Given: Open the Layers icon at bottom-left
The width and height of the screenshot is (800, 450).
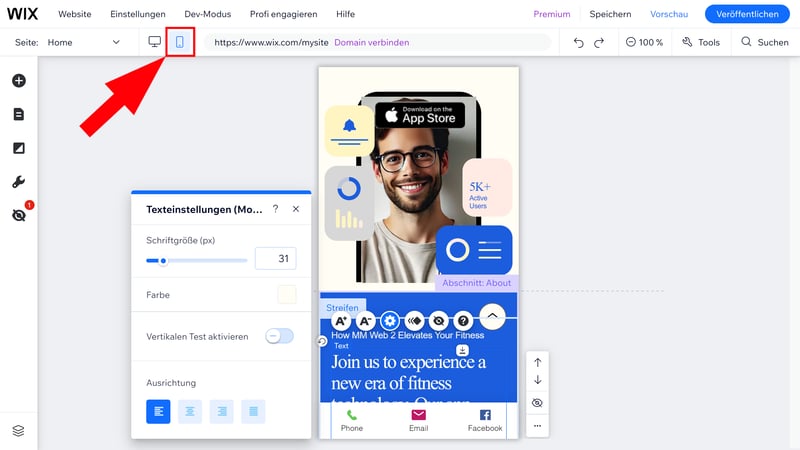Looking at the screenshot, I should click(x=18, y=431).
